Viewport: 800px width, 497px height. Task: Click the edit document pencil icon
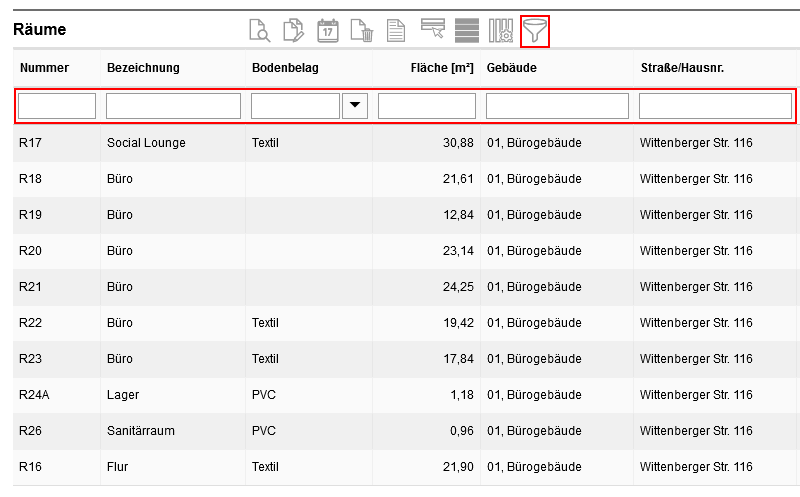(x=293, y=32)
